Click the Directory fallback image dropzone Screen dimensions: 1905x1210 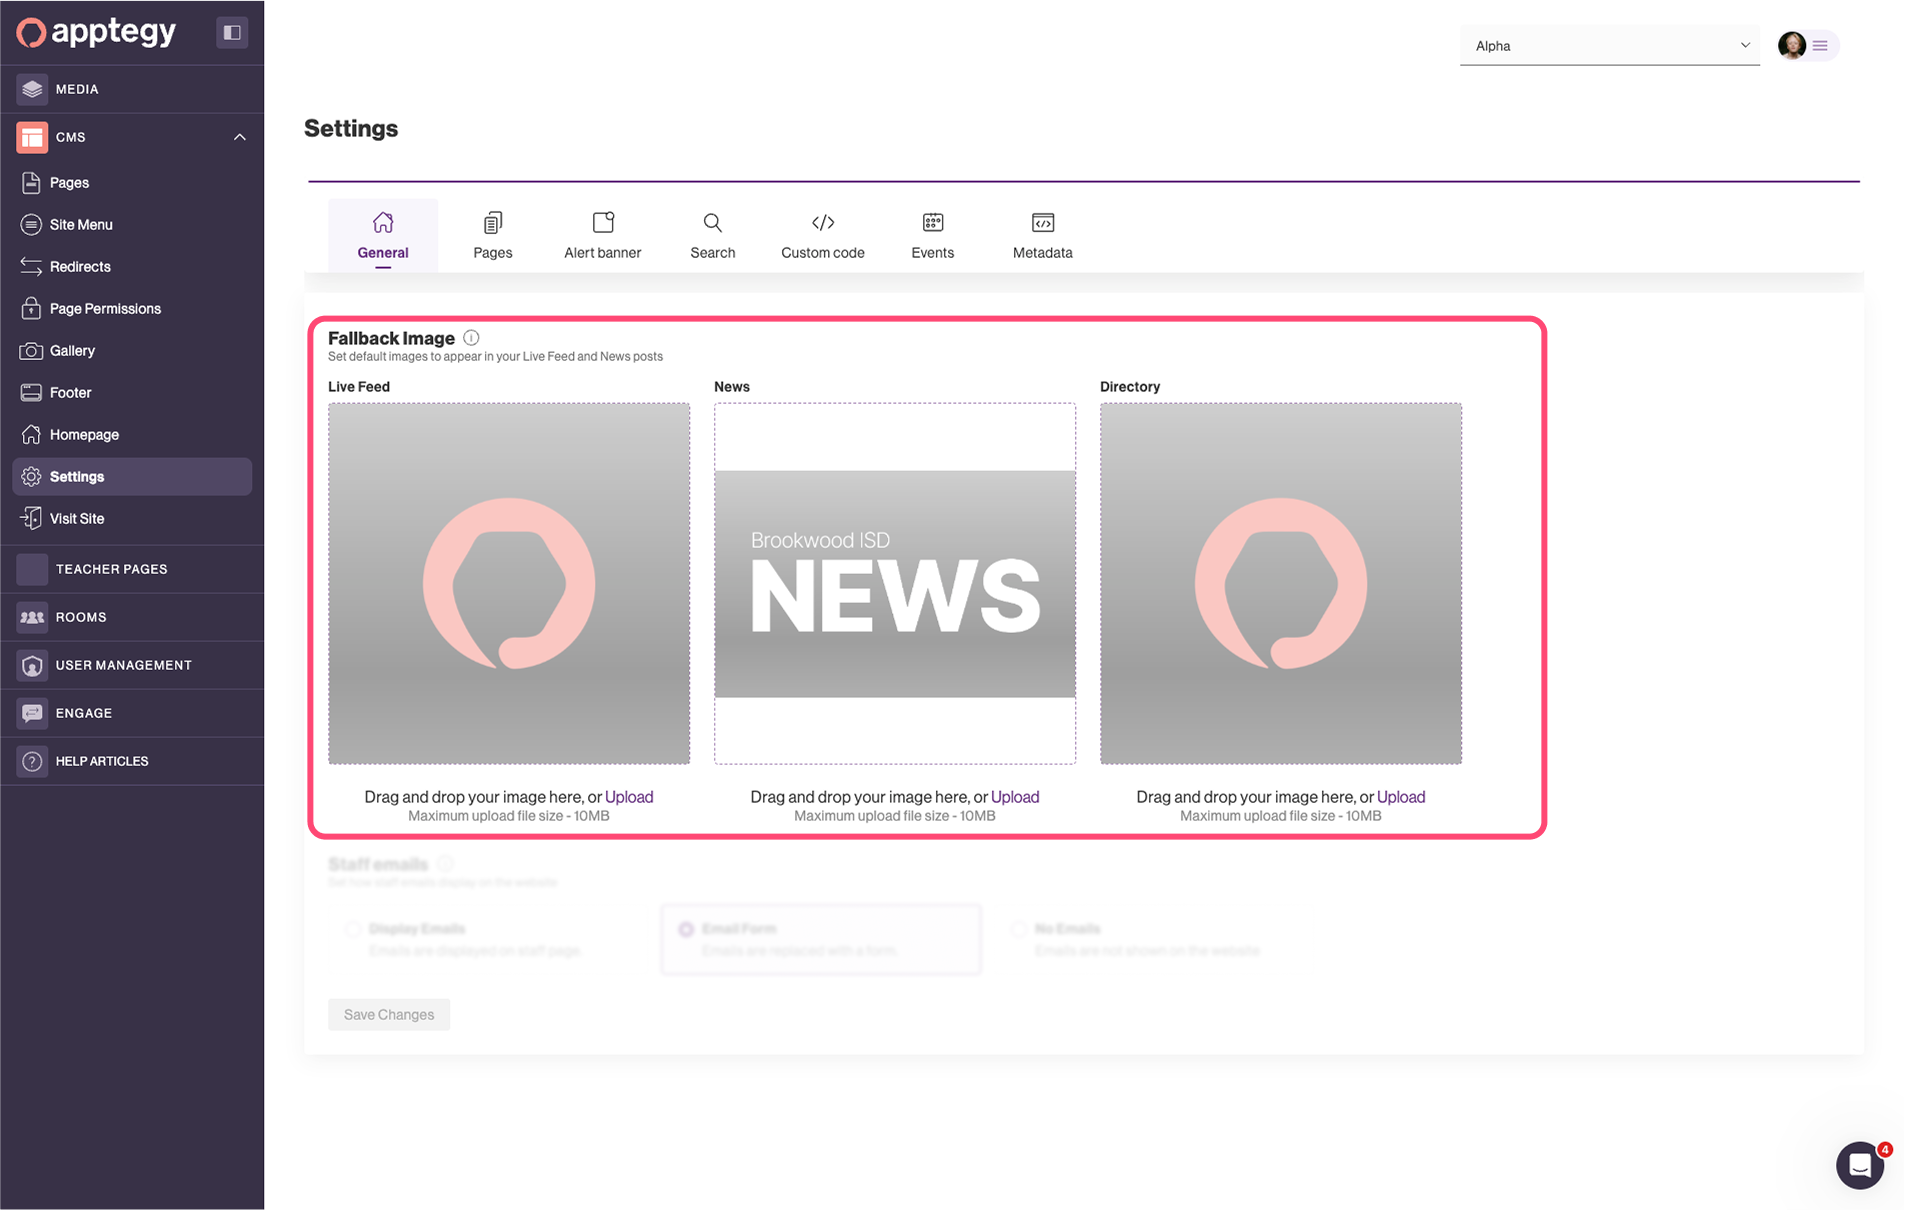(1281, 584)
